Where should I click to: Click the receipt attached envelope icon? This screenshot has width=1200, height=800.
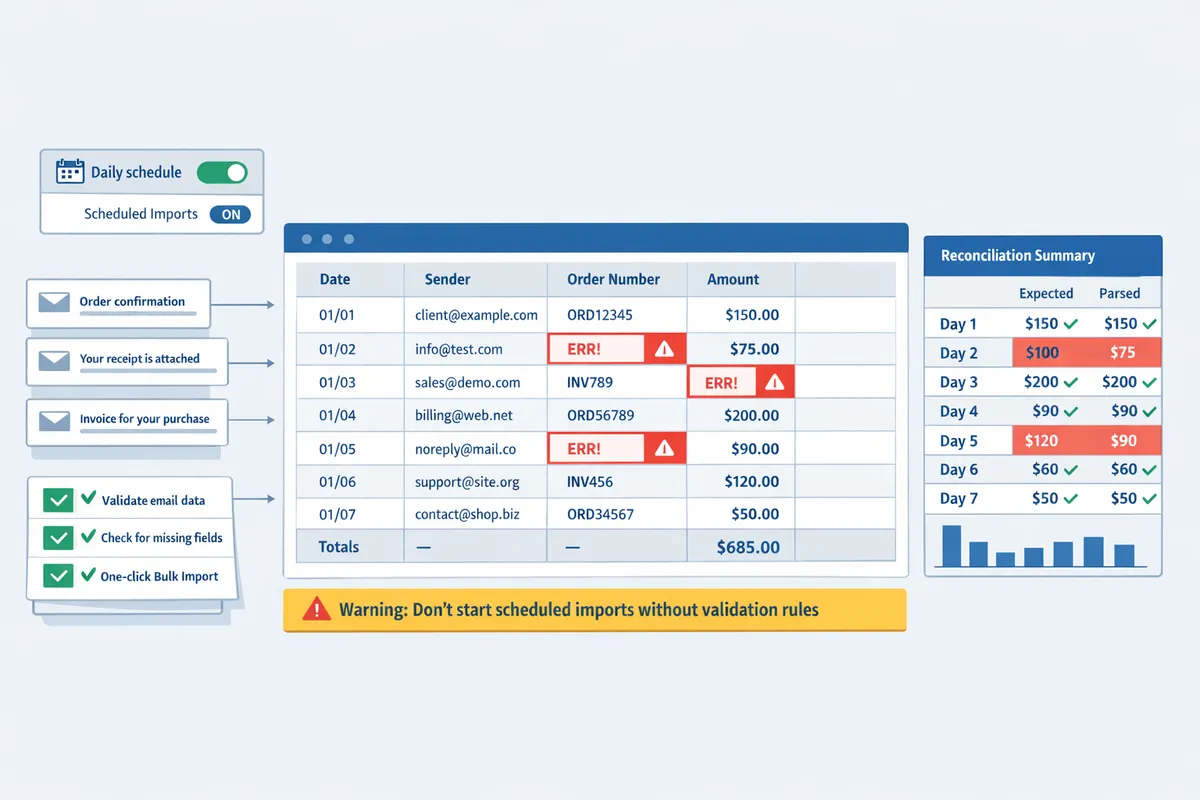click(x=52, y=360)
